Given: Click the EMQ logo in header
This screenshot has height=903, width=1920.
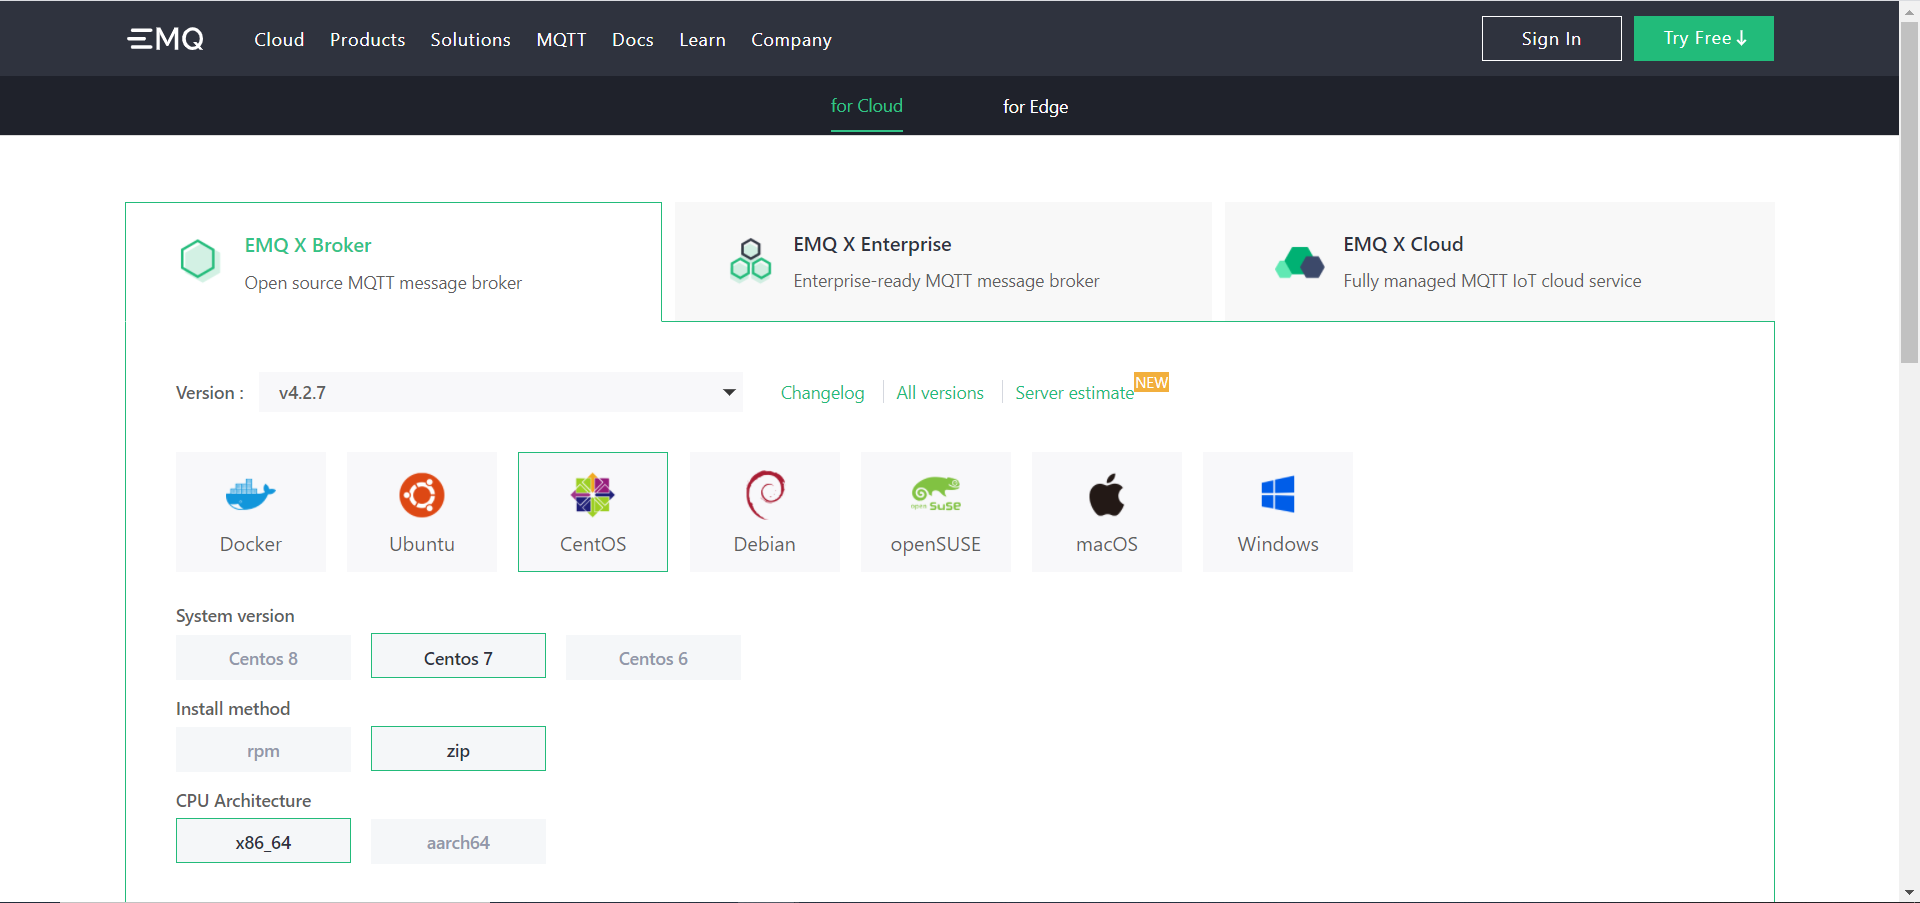Looking at the screenshot, I should click(166, 39).
